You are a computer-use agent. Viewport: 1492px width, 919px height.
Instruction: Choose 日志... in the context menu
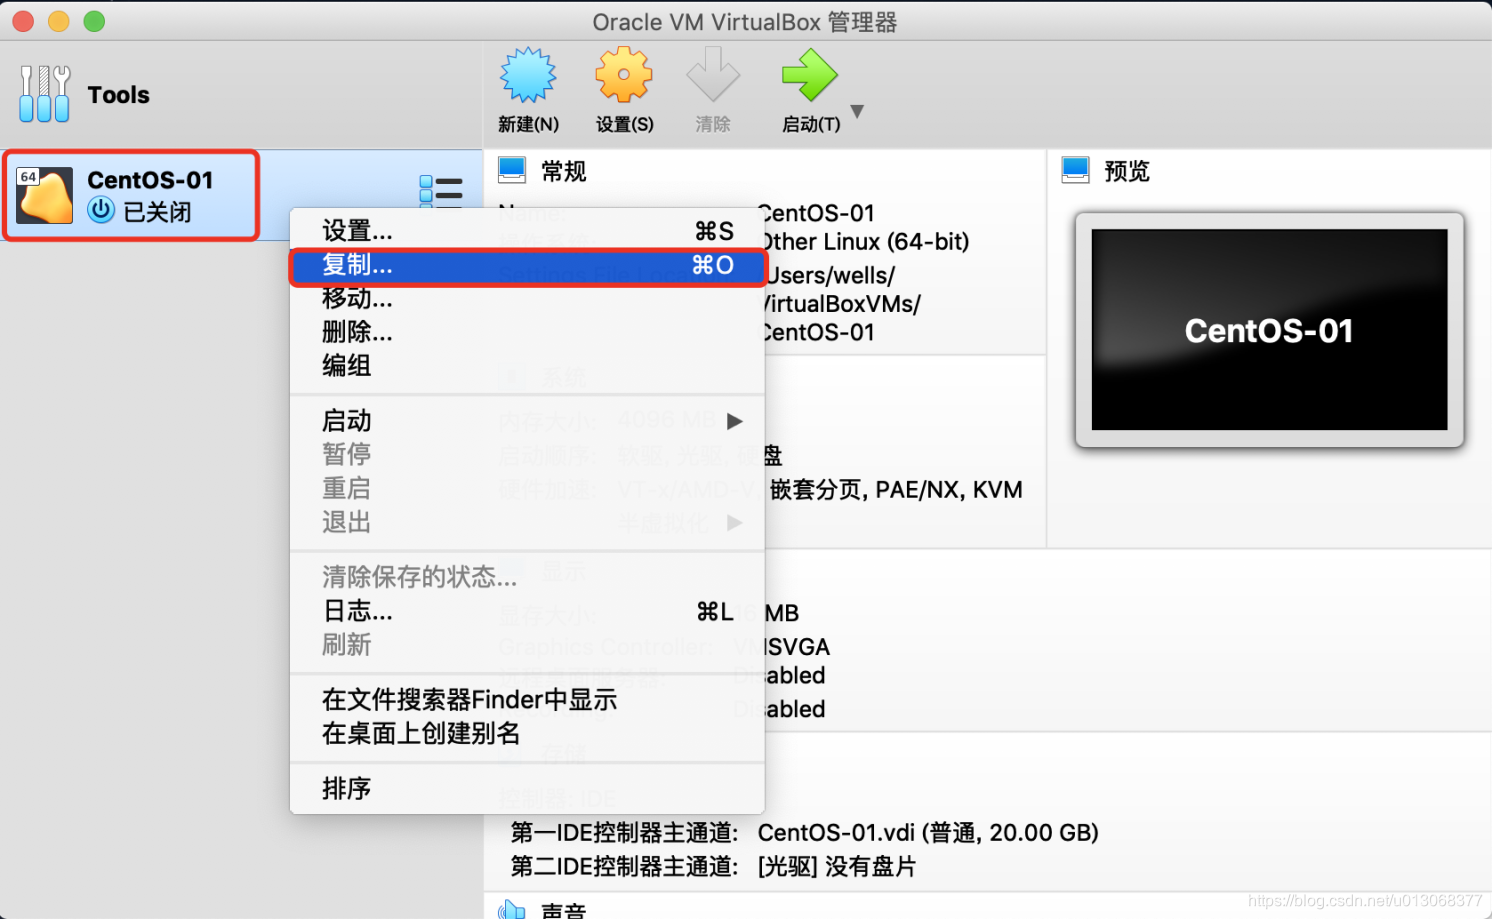click(x=527, y=611)
